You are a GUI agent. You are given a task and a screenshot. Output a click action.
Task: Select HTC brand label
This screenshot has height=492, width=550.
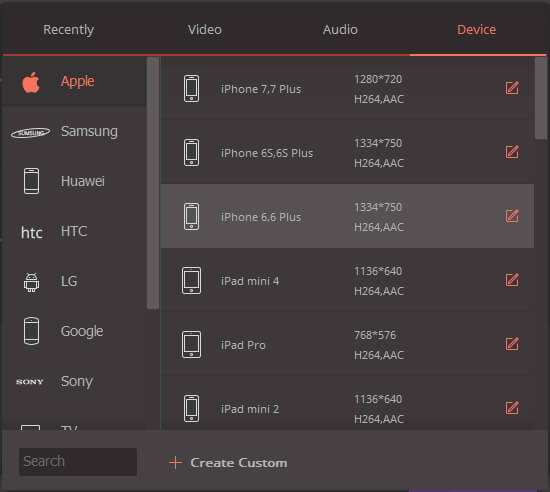pos(74,231)
